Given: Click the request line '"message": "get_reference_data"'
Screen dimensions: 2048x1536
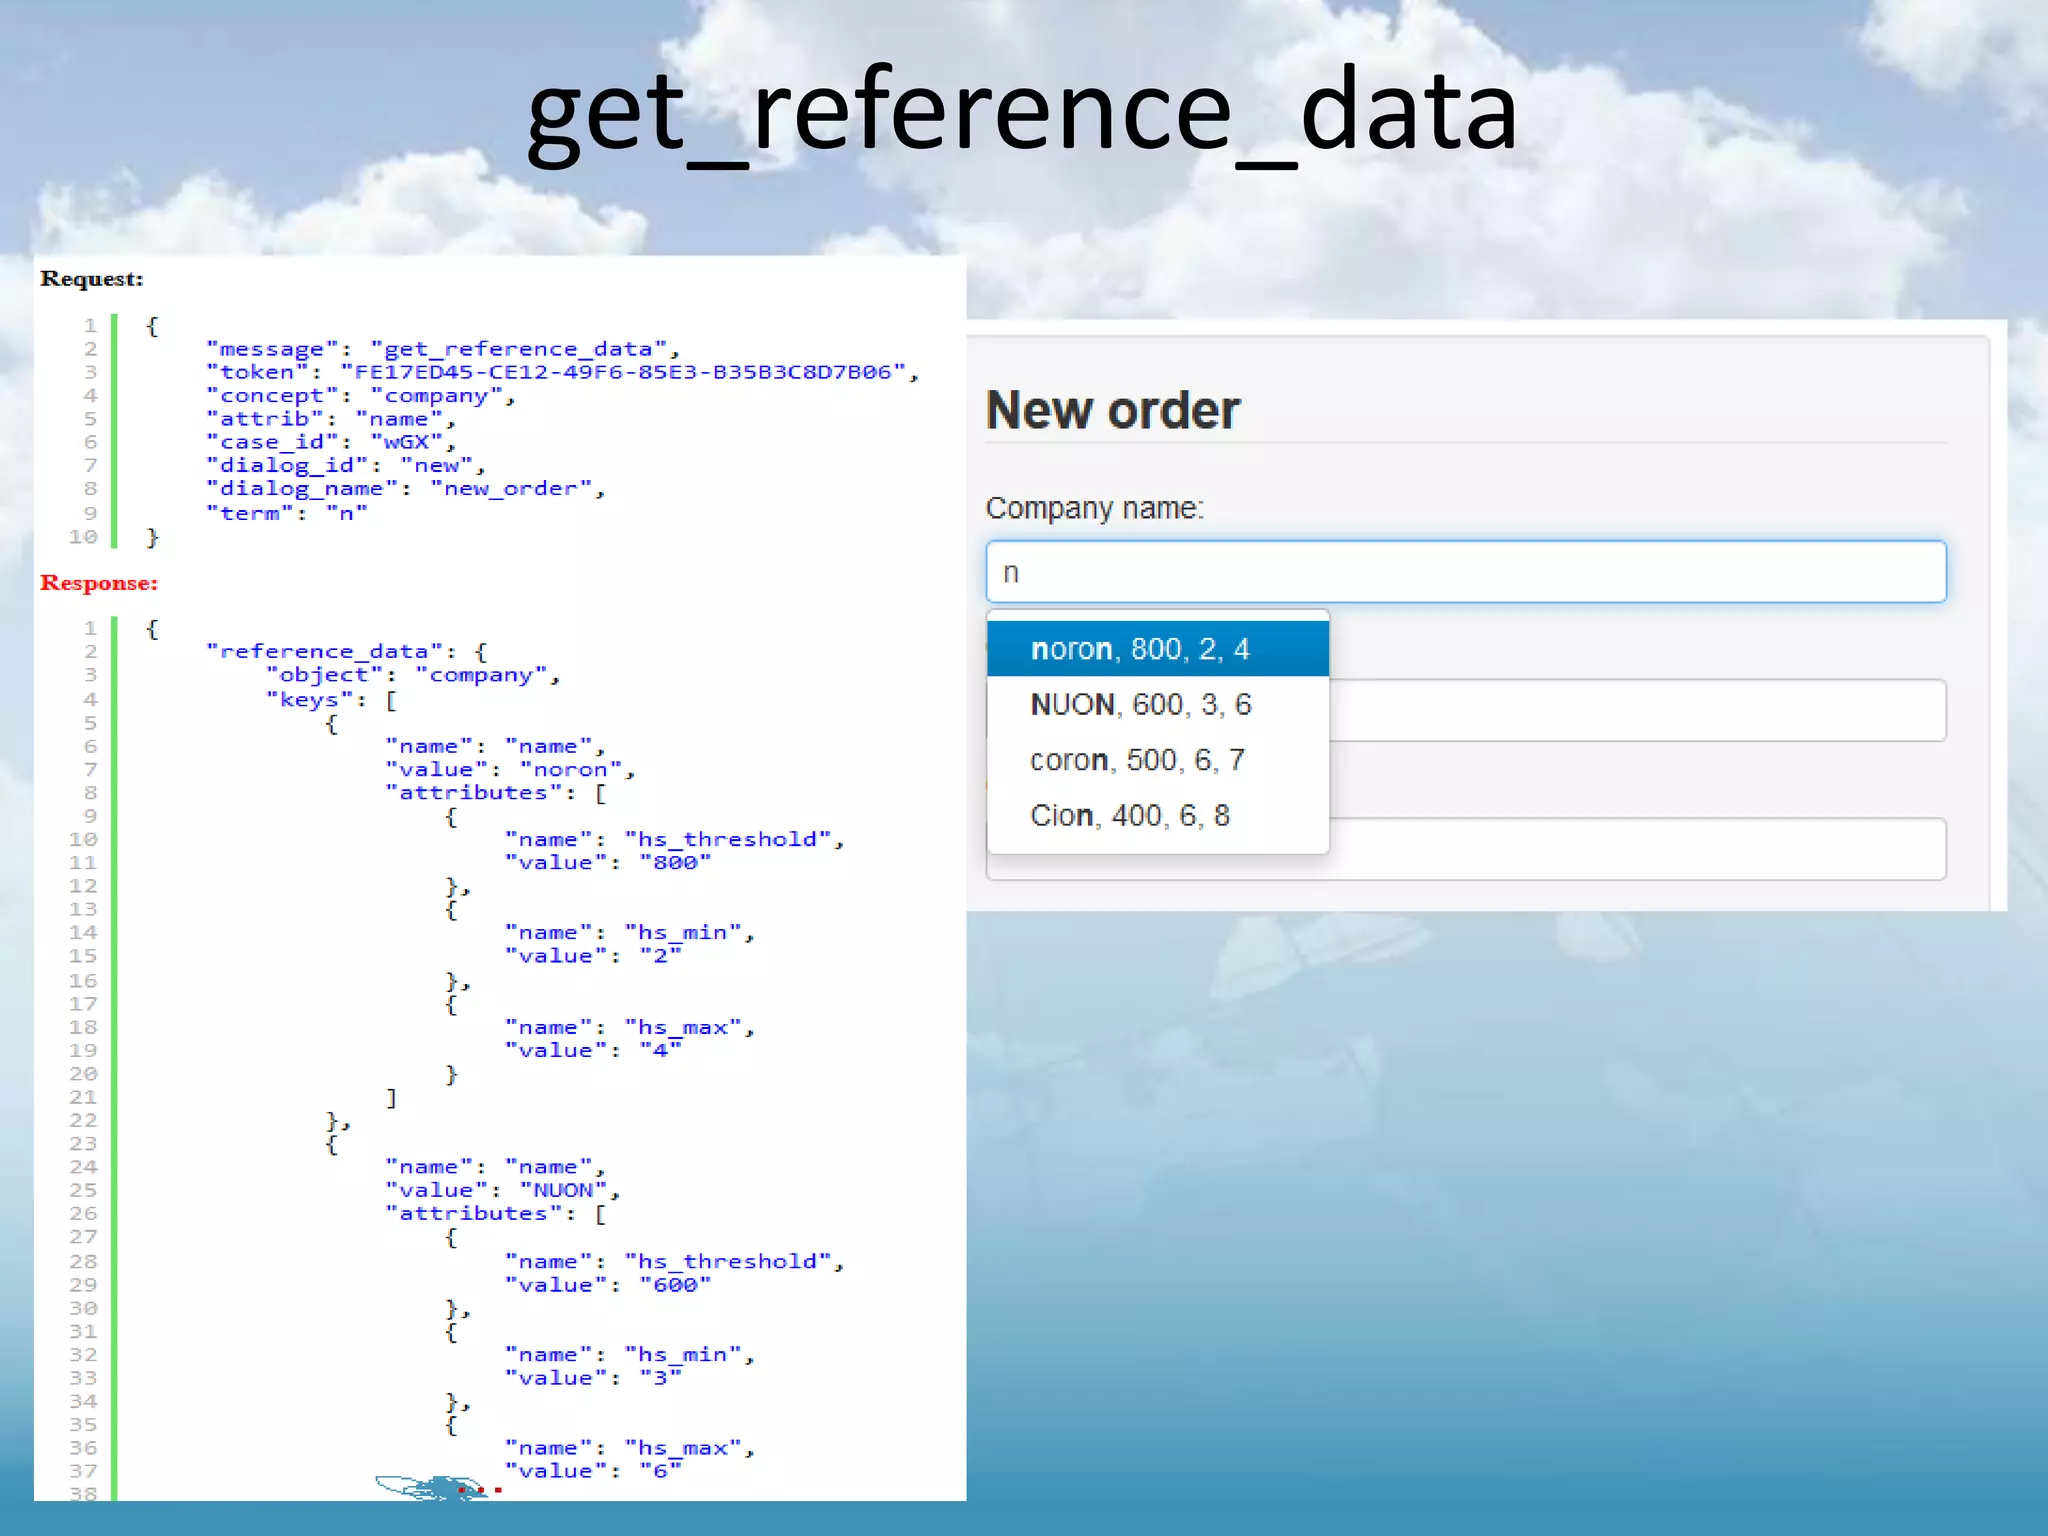Looking at the screenshot, I should pyautogui.click(x=443, y=349).
